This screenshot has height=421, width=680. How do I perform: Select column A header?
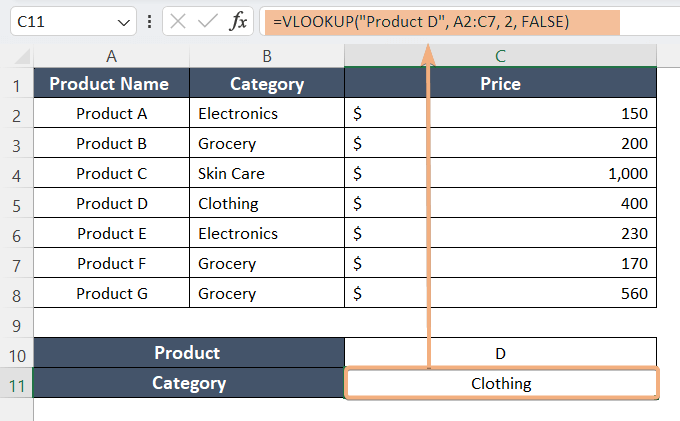point(111,56)
